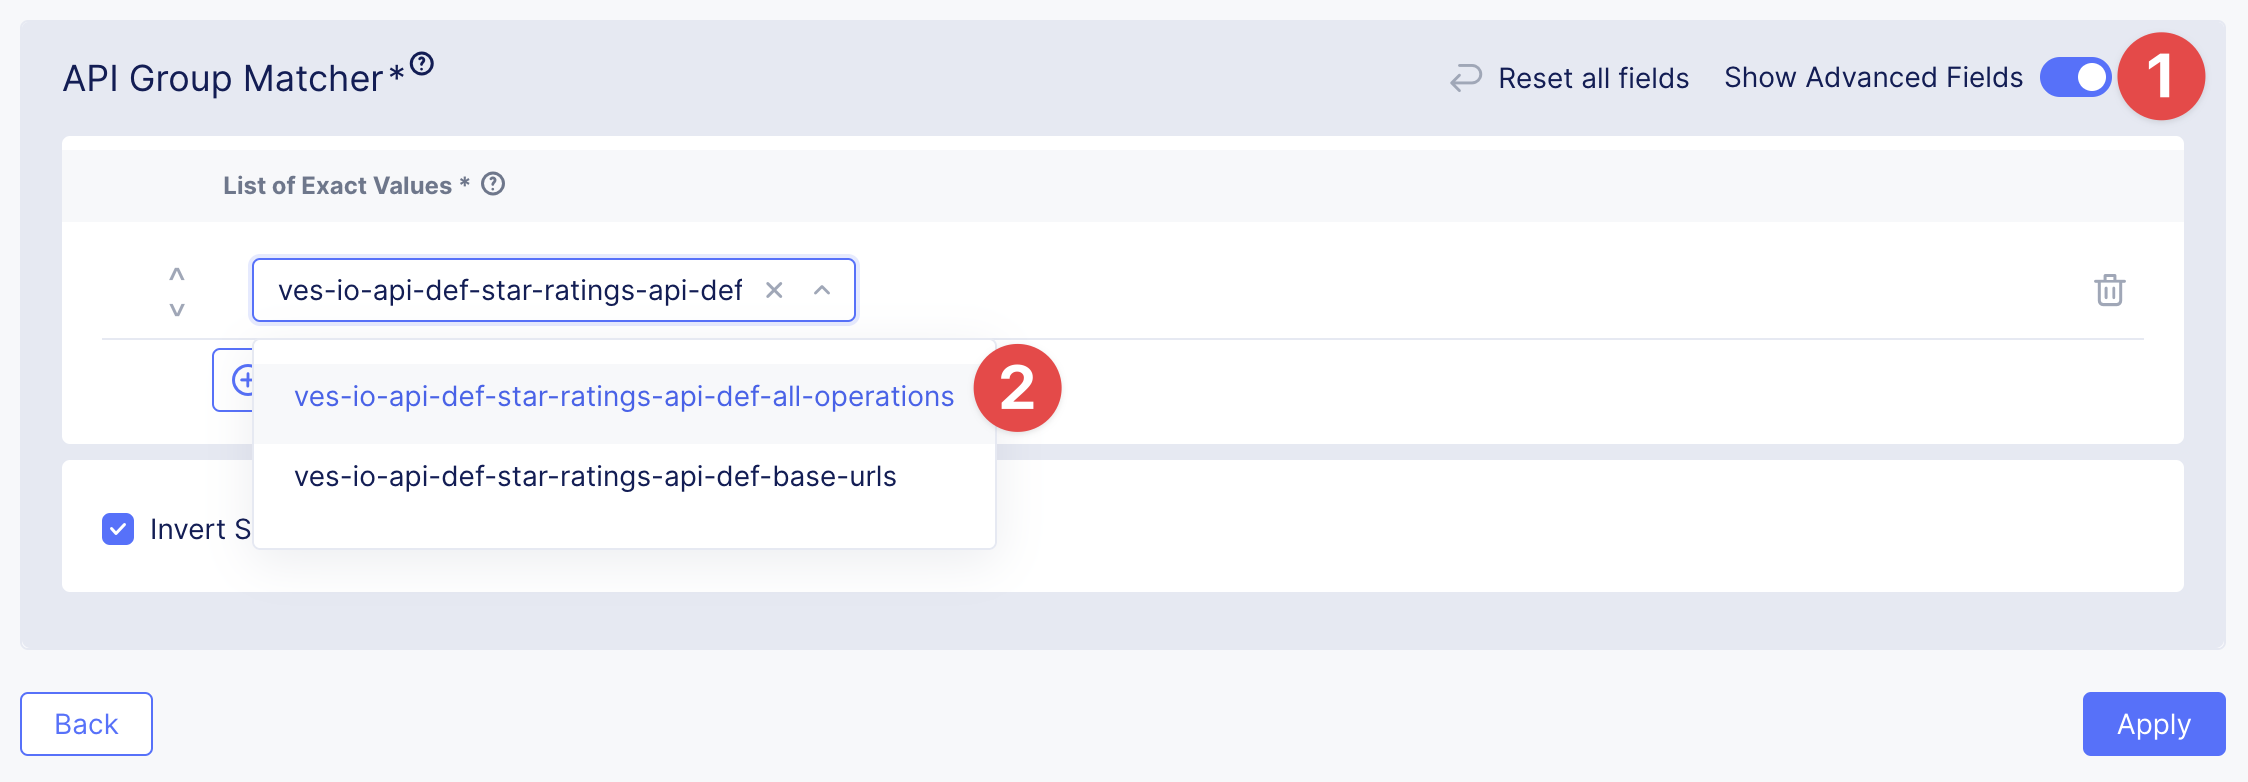Click inside the exact value text field
Viewport: 2248px width, 782px height.
(x=510, y=290)
